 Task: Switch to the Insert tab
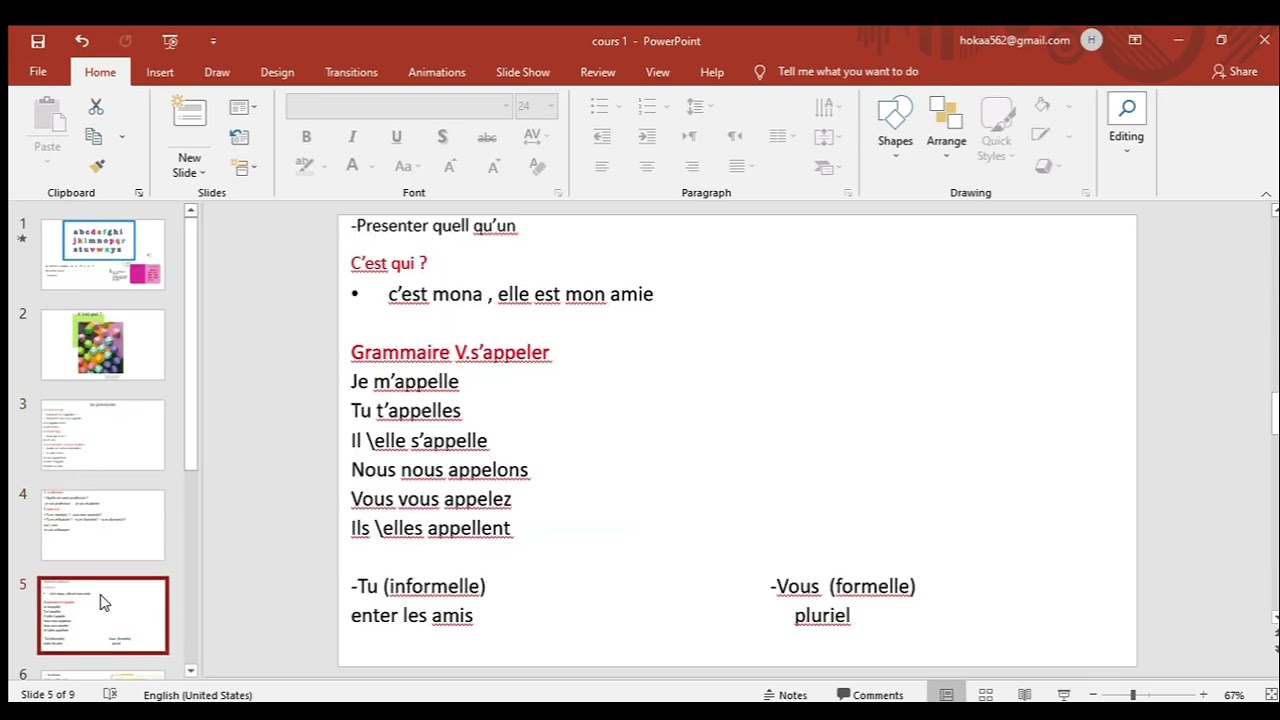pyautogui.click(x=160, y=72)
